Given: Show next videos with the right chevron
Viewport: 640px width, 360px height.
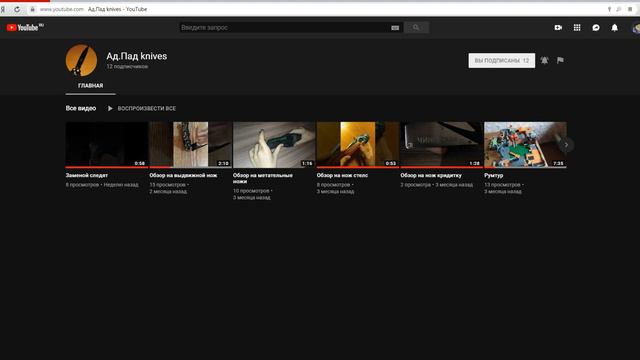Looking at the screenshot, I should point(566,145).
